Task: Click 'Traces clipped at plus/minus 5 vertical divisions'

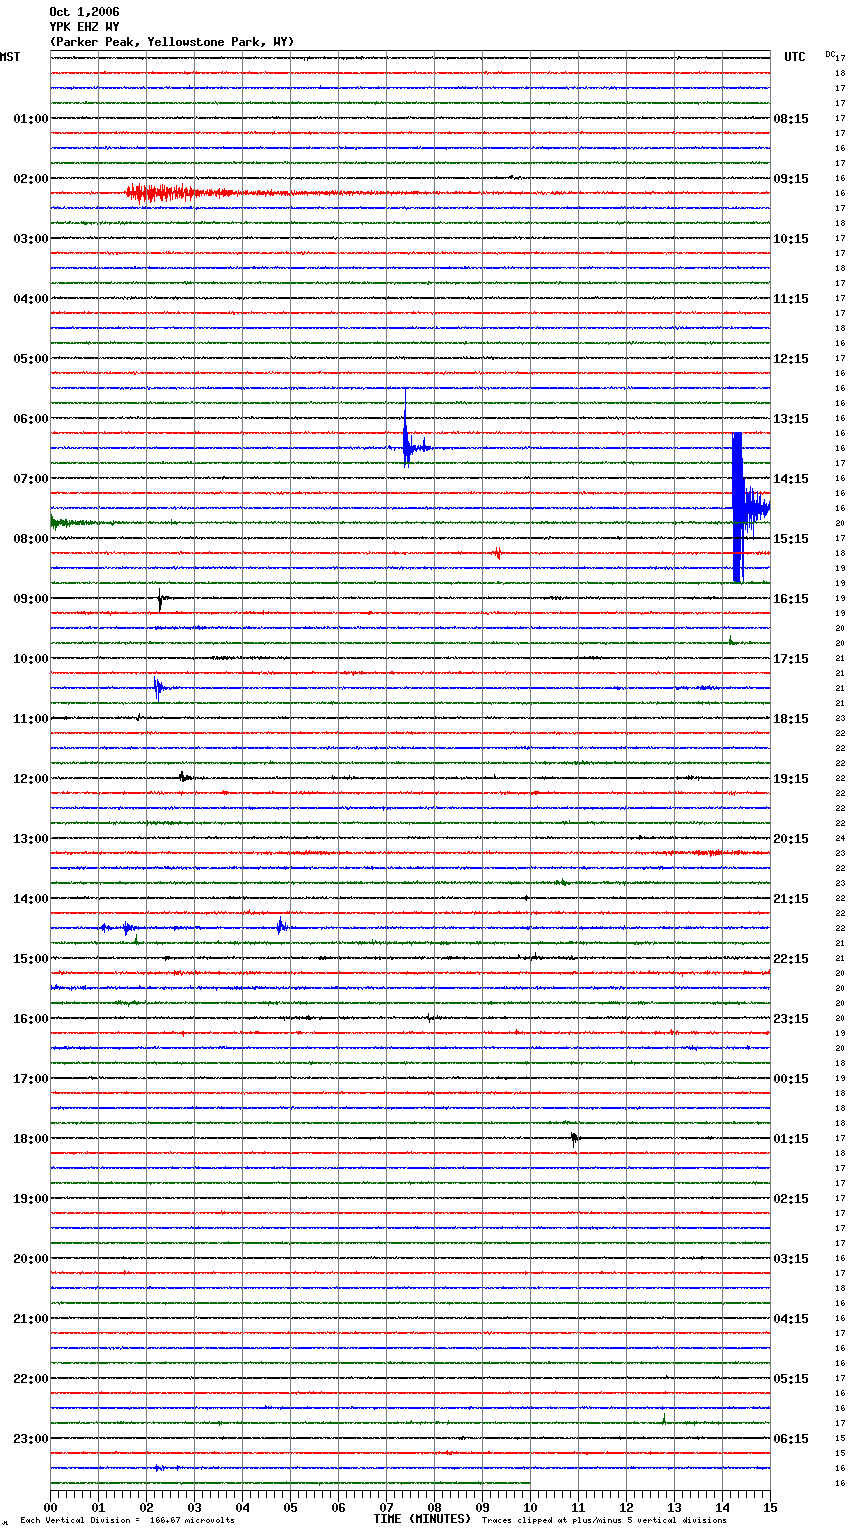Action: (604, 1521)
